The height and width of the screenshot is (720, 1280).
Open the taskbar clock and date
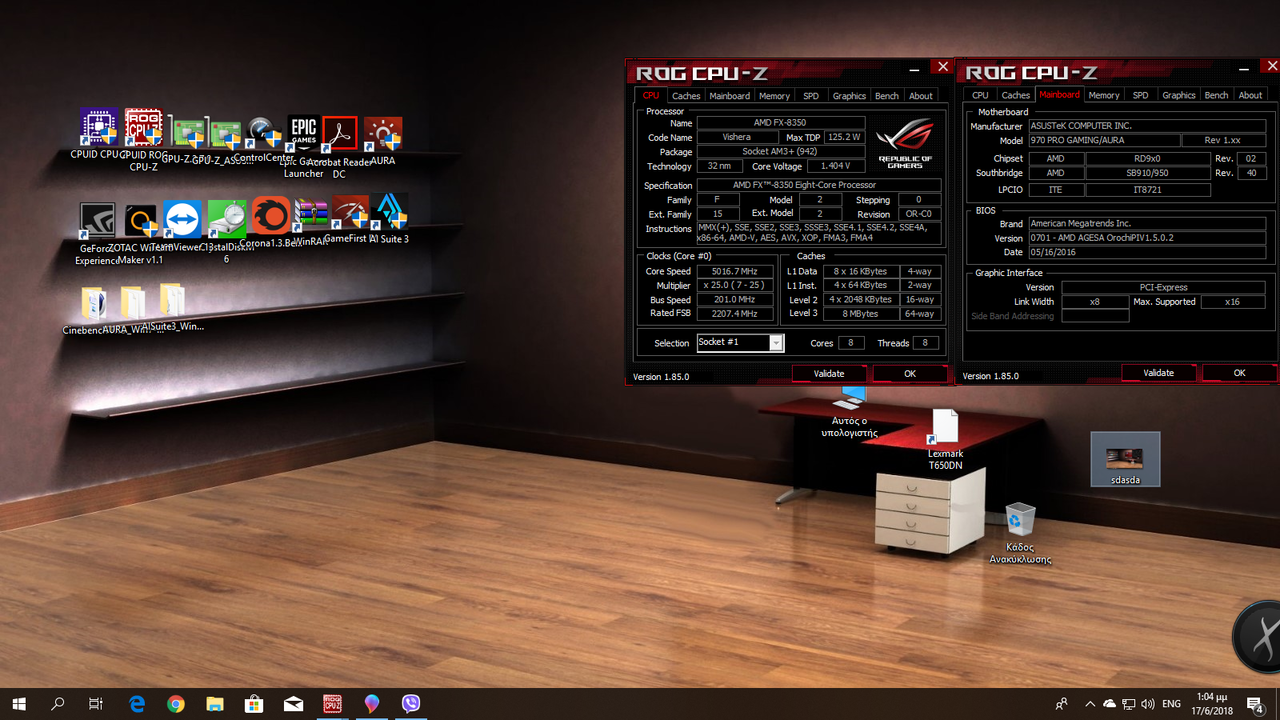point(1211,704)
